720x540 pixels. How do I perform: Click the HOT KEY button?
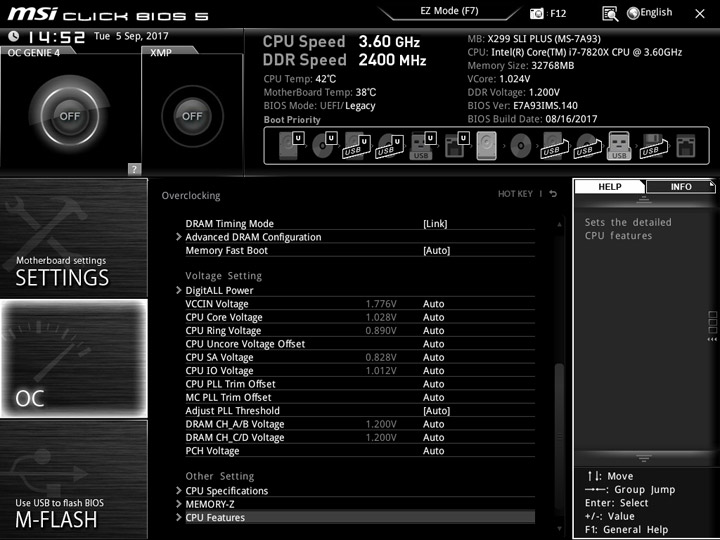click(x=515, y=194)
